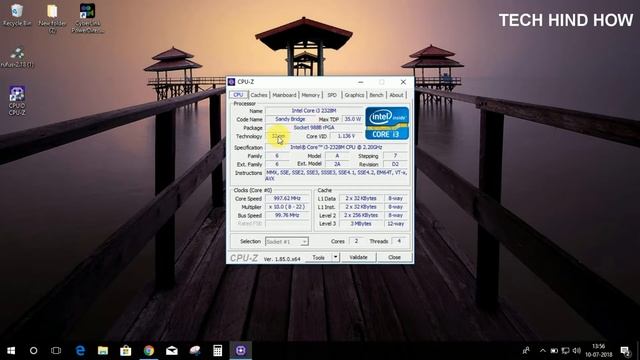Switch to the CPU tab

click(x=238, y=95)
